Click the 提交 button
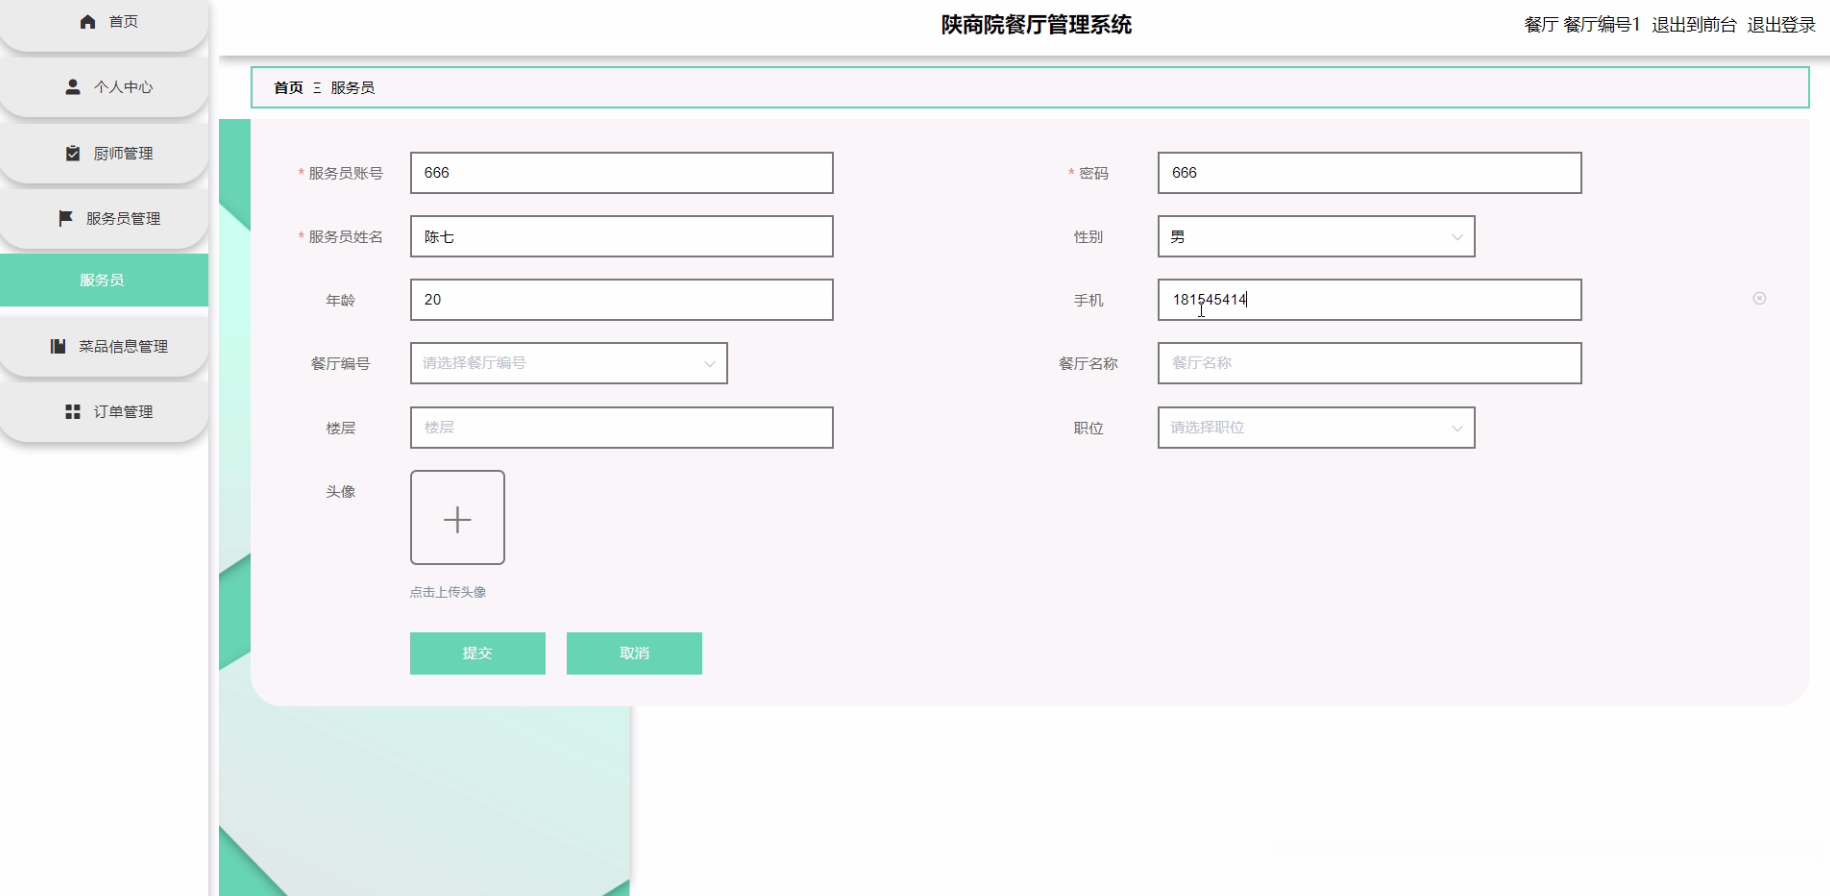 coord(478,653)
